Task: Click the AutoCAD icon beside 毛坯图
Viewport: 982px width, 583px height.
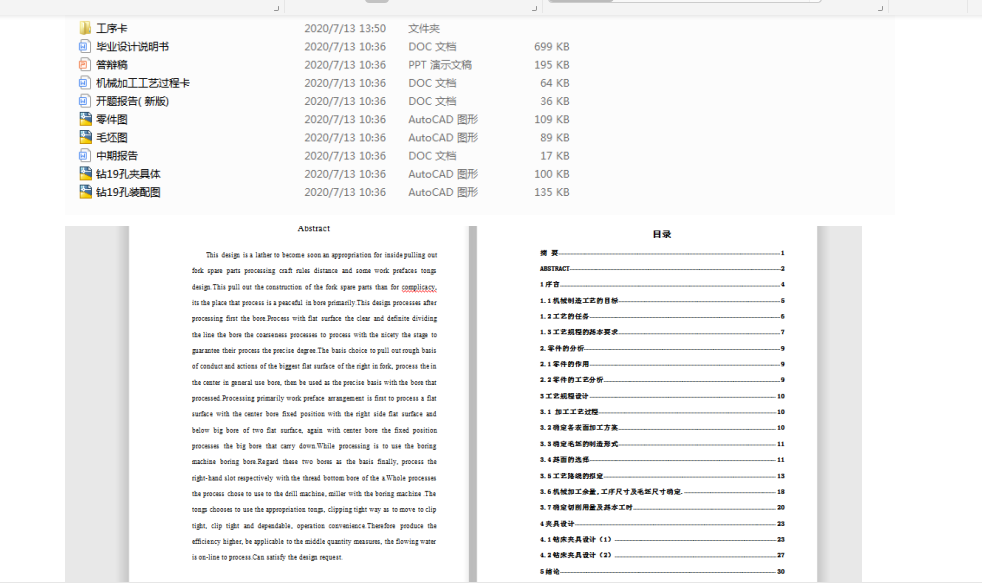Action: pyautogui.click(x=85, y=137)
